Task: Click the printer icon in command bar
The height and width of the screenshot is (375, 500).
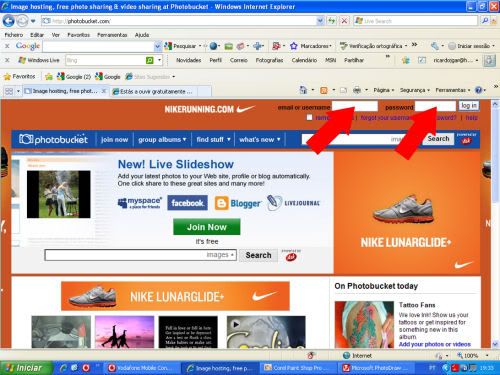Action: [x=357, y=90]
